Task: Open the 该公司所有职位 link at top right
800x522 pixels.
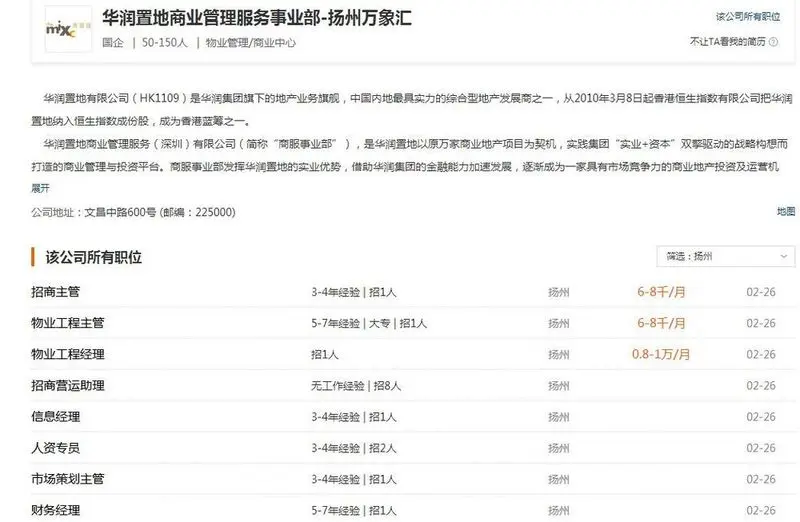Action: click(x=748, y=17)
